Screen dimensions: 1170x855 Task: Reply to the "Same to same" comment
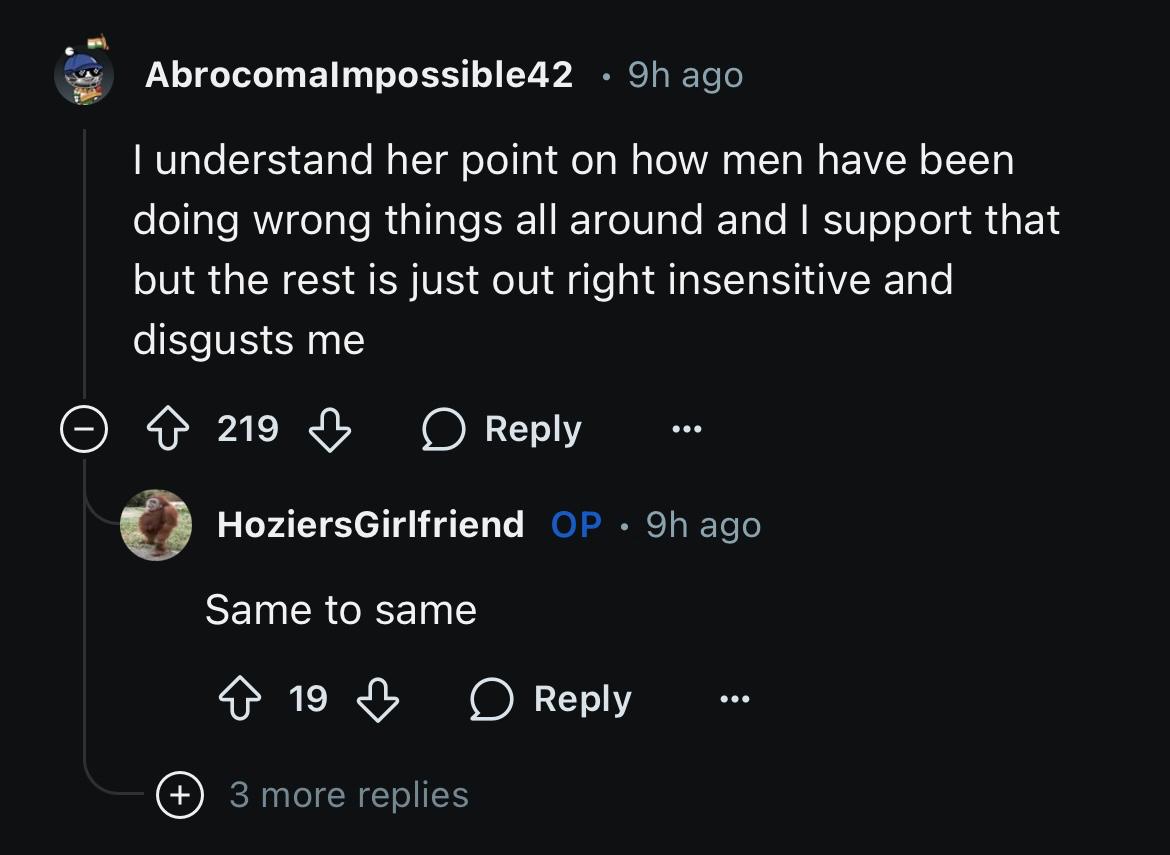point(551,699)
